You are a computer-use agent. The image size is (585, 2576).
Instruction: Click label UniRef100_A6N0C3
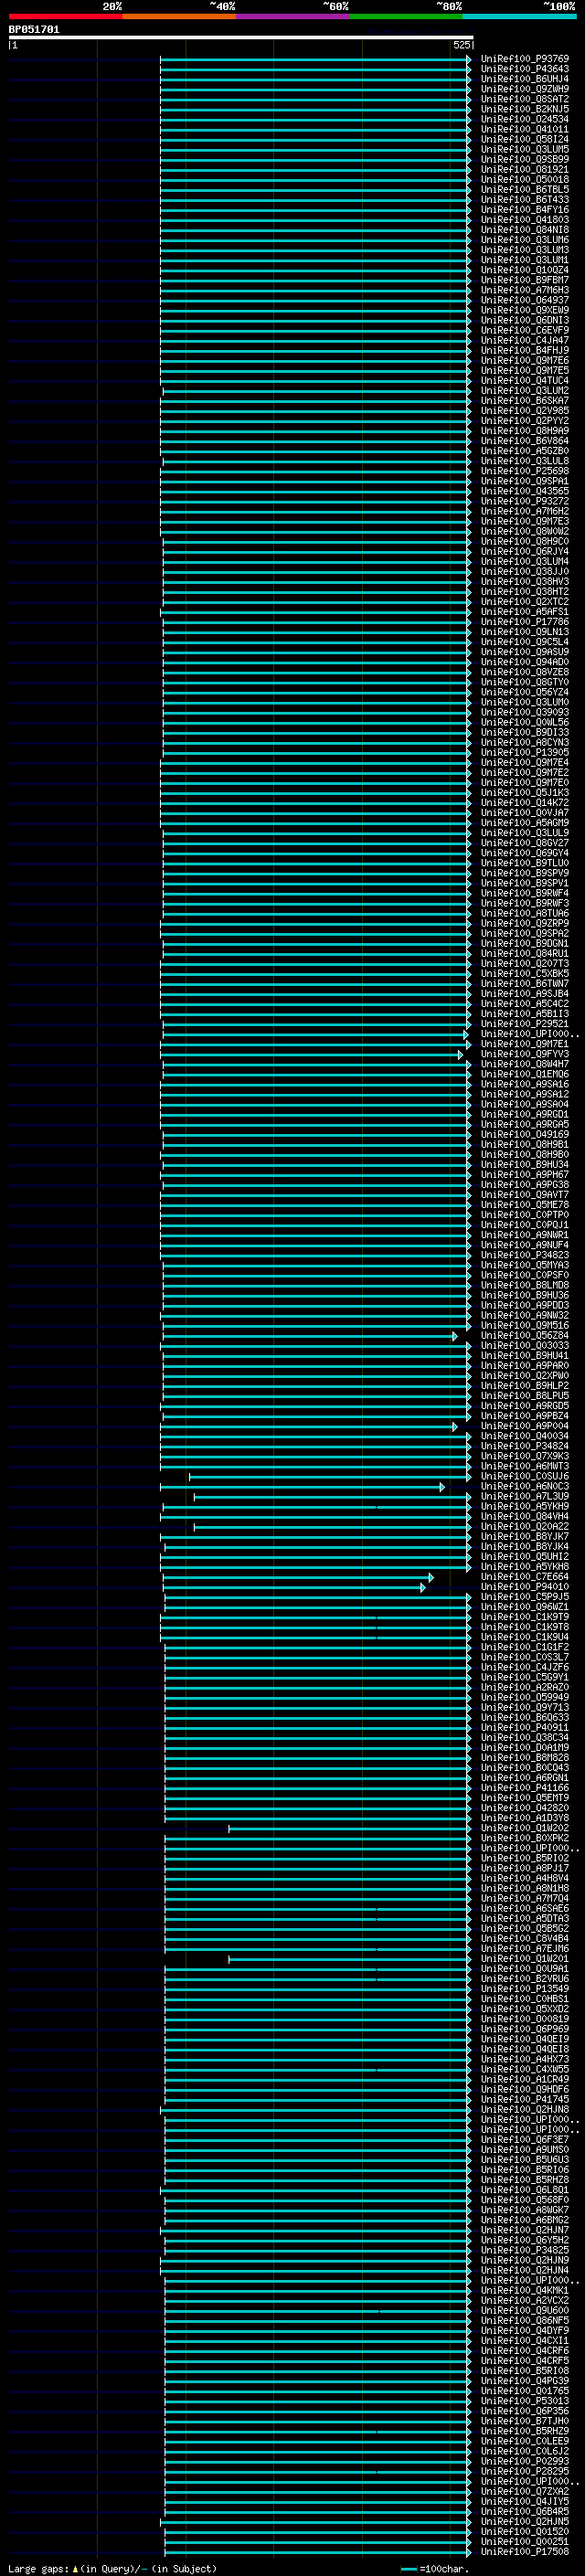(x=524, y=1487)
